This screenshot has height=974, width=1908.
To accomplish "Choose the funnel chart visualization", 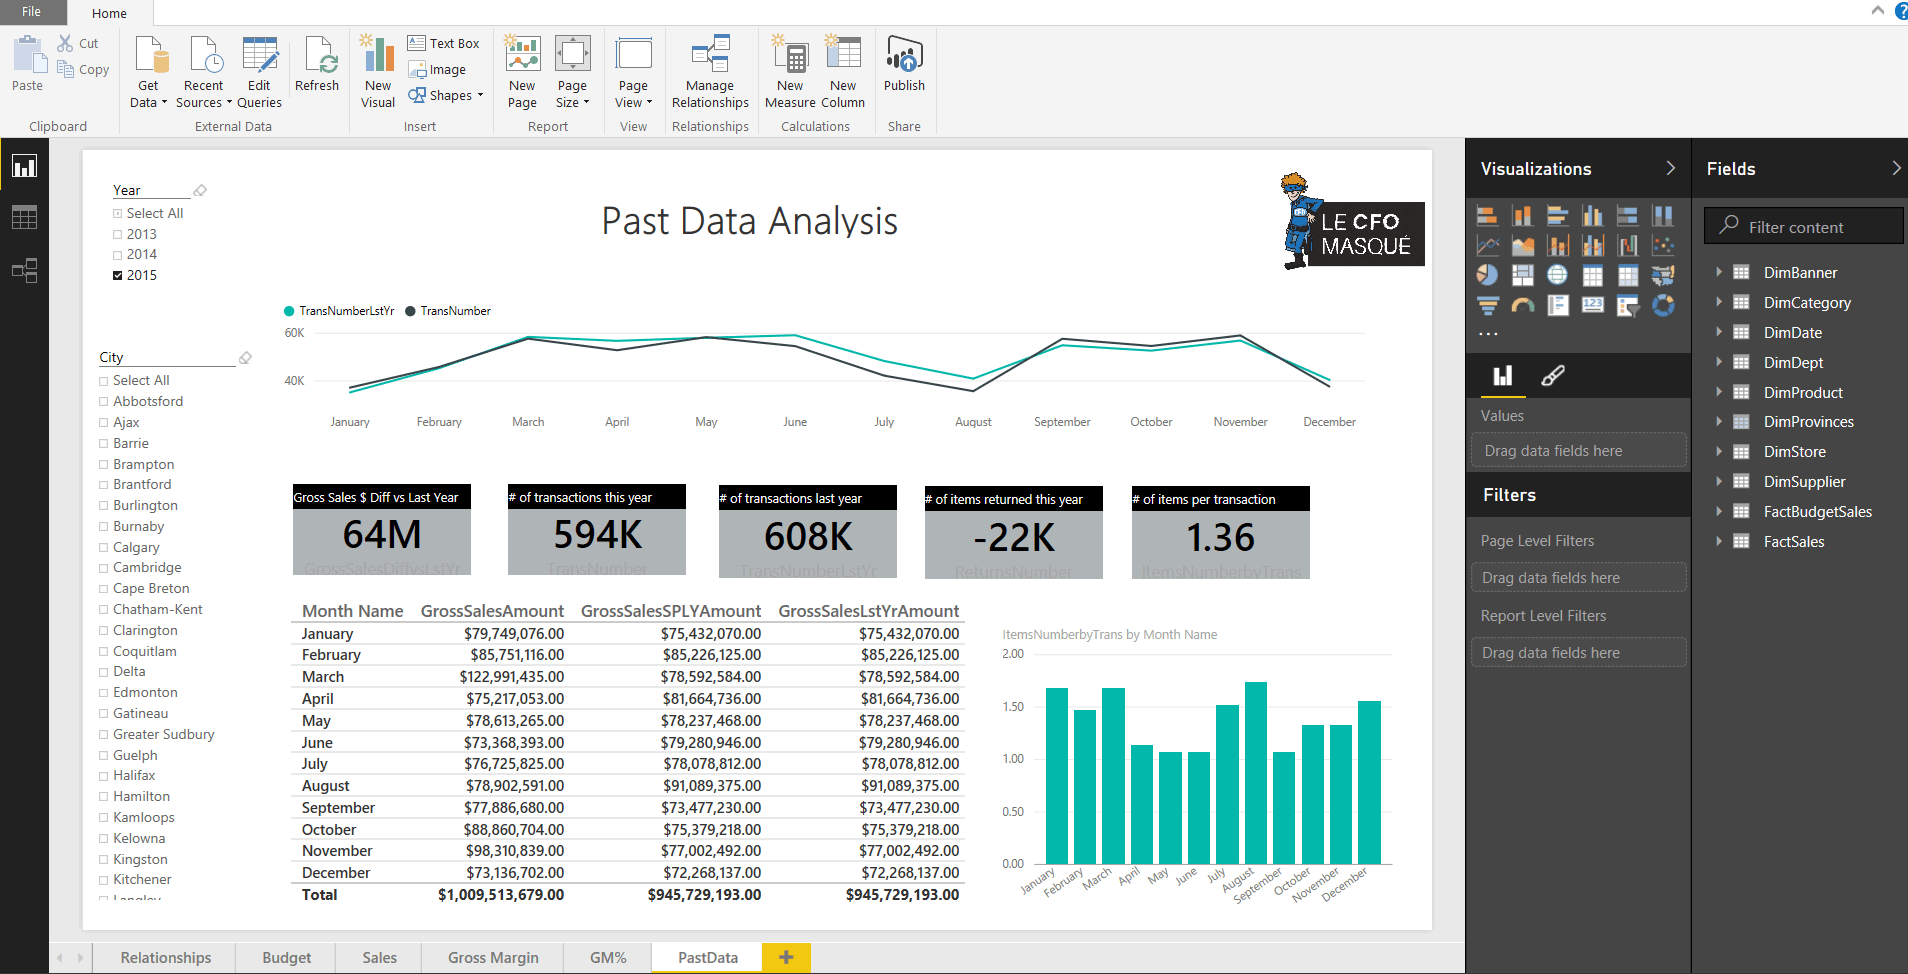I will tap(1488, 306).
